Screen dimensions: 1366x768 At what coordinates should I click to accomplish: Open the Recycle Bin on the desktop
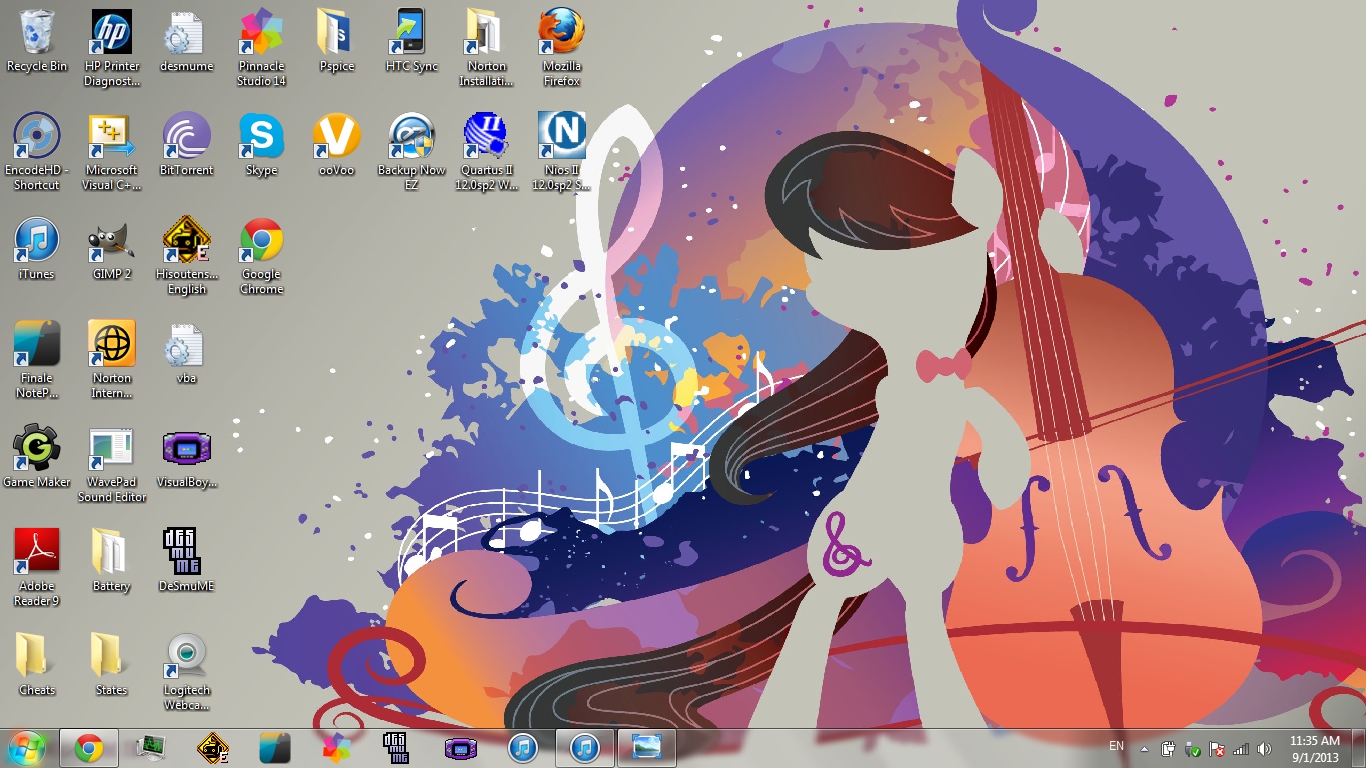click(x=37, y=40)
